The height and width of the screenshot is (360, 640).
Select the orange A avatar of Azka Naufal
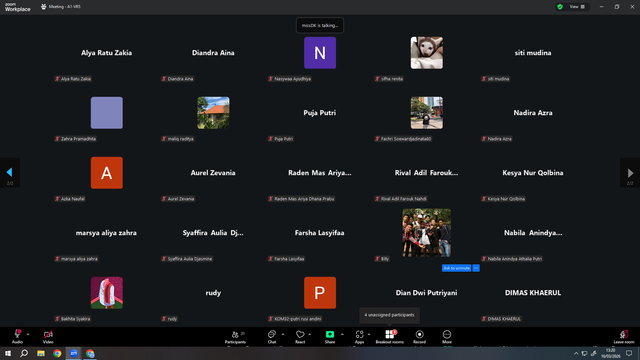click(x=107, y=173)
